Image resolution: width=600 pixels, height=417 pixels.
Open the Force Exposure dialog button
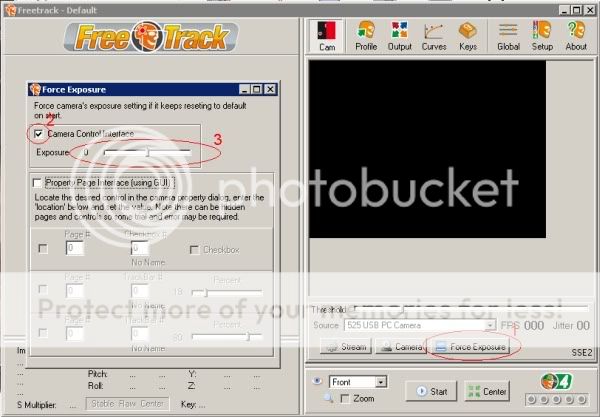[x=470, y=347]
